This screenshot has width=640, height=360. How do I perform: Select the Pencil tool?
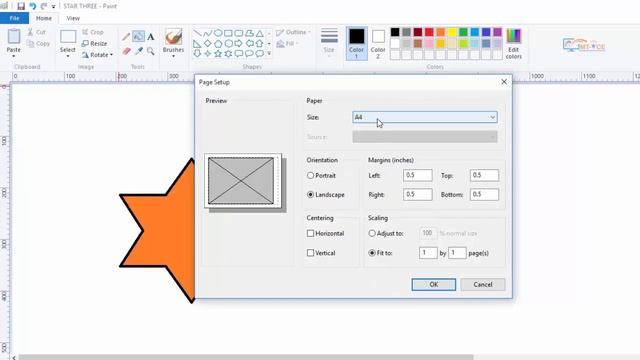126,37
